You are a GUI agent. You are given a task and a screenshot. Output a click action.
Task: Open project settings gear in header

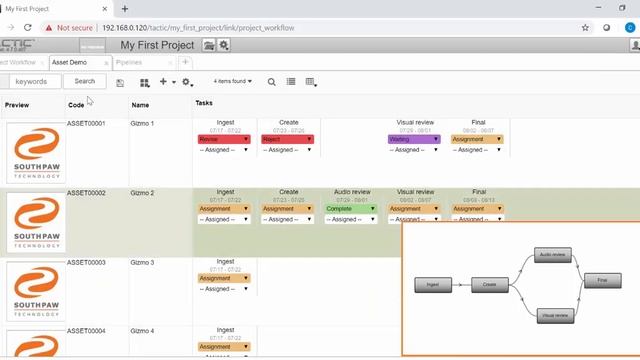224,45
